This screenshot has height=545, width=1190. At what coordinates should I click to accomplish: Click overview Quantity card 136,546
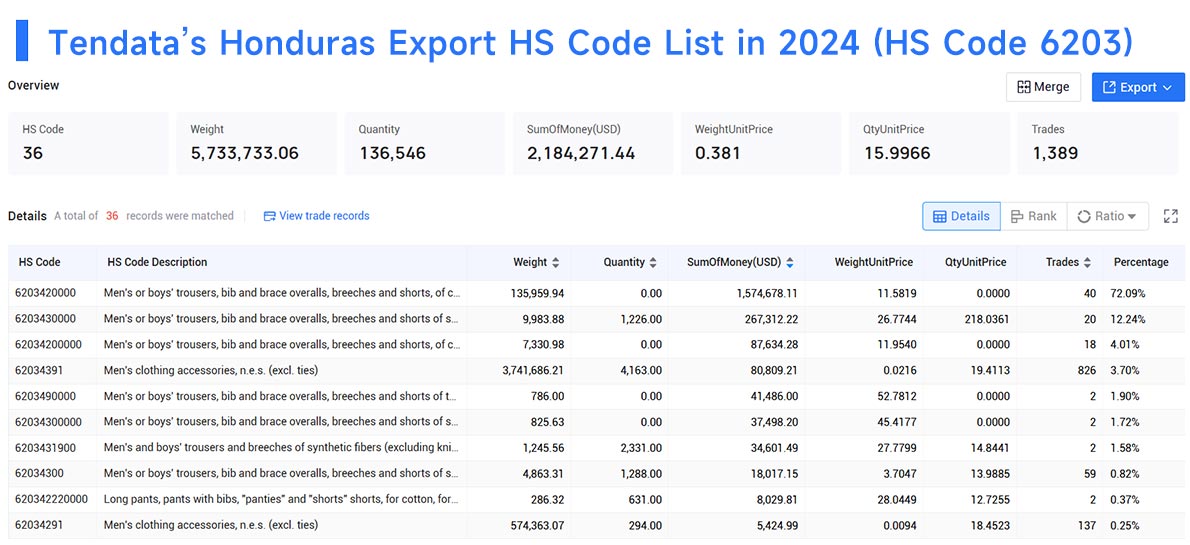pos(425,143)
